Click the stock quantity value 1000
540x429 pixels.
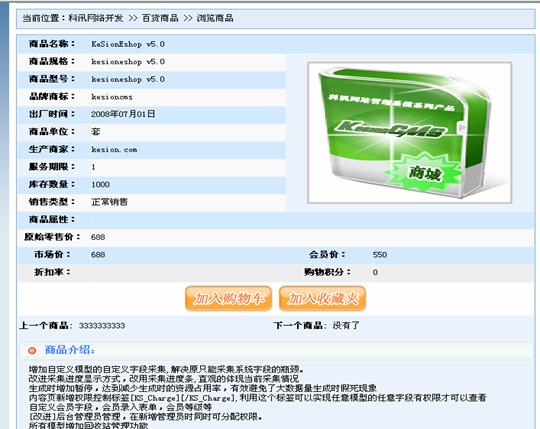(x=100, y=185)
